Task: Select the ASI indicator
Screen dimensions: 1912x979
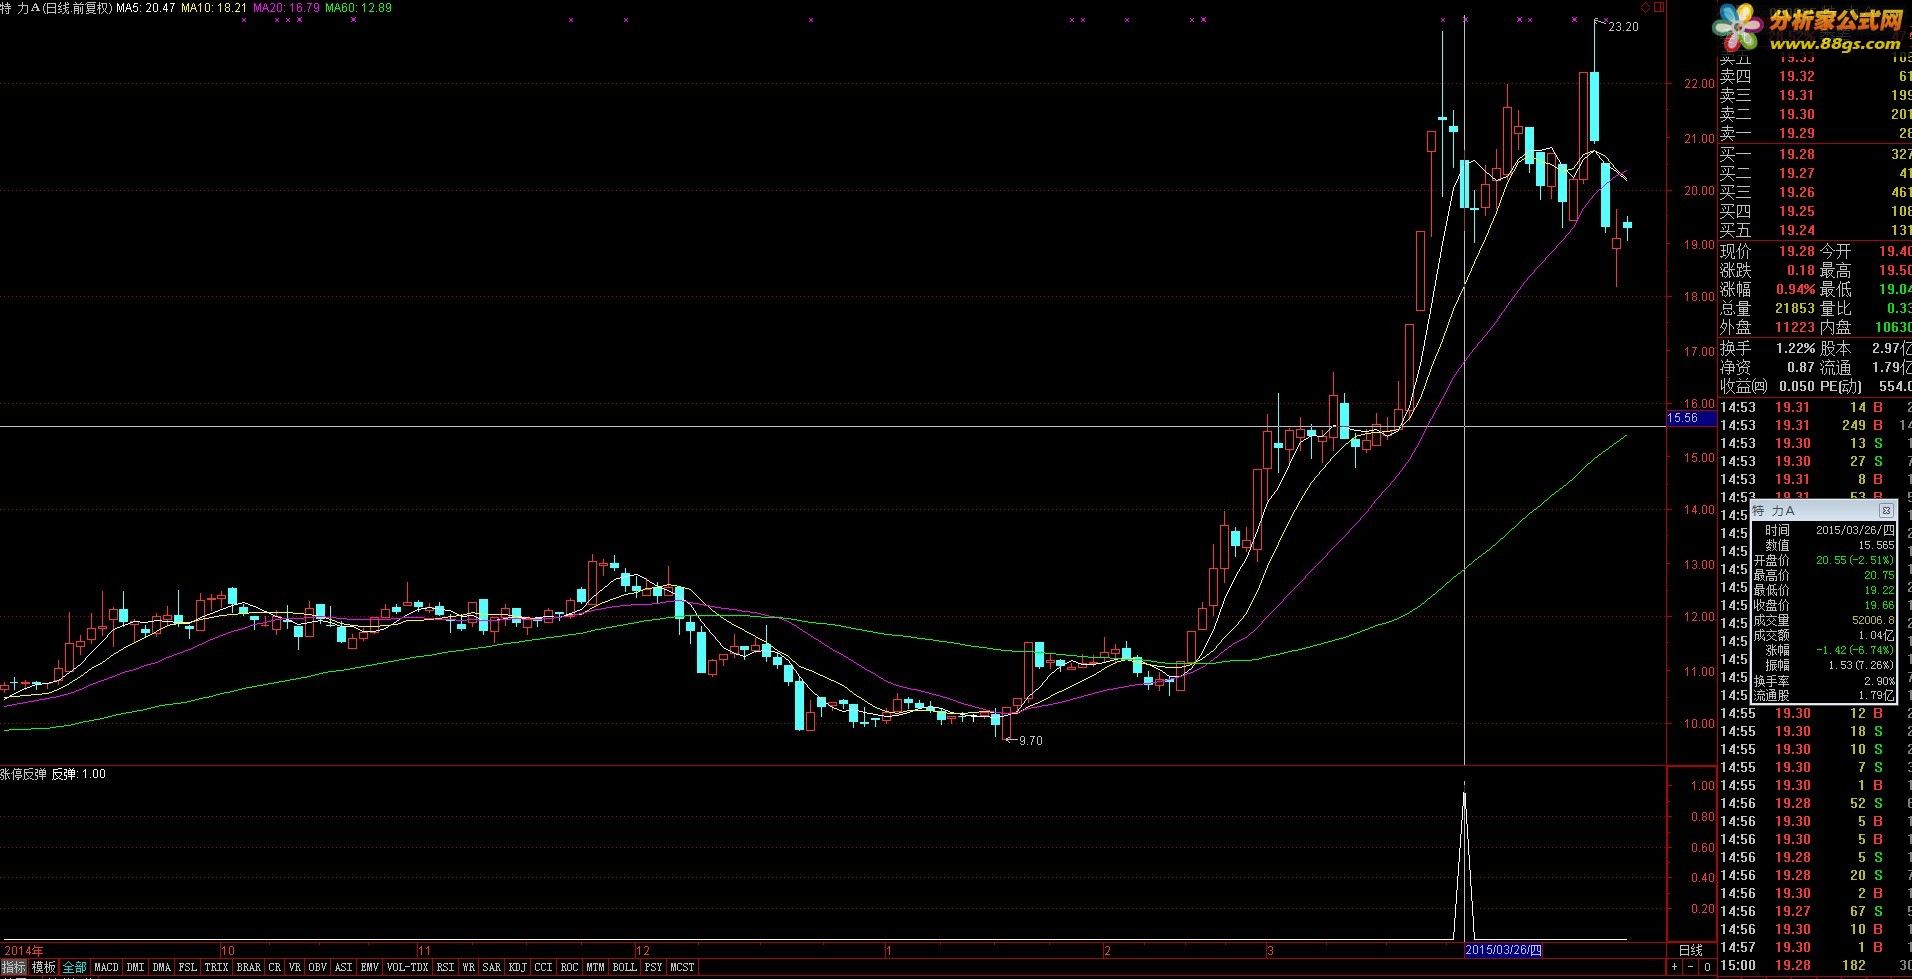Action: (343, 967)
